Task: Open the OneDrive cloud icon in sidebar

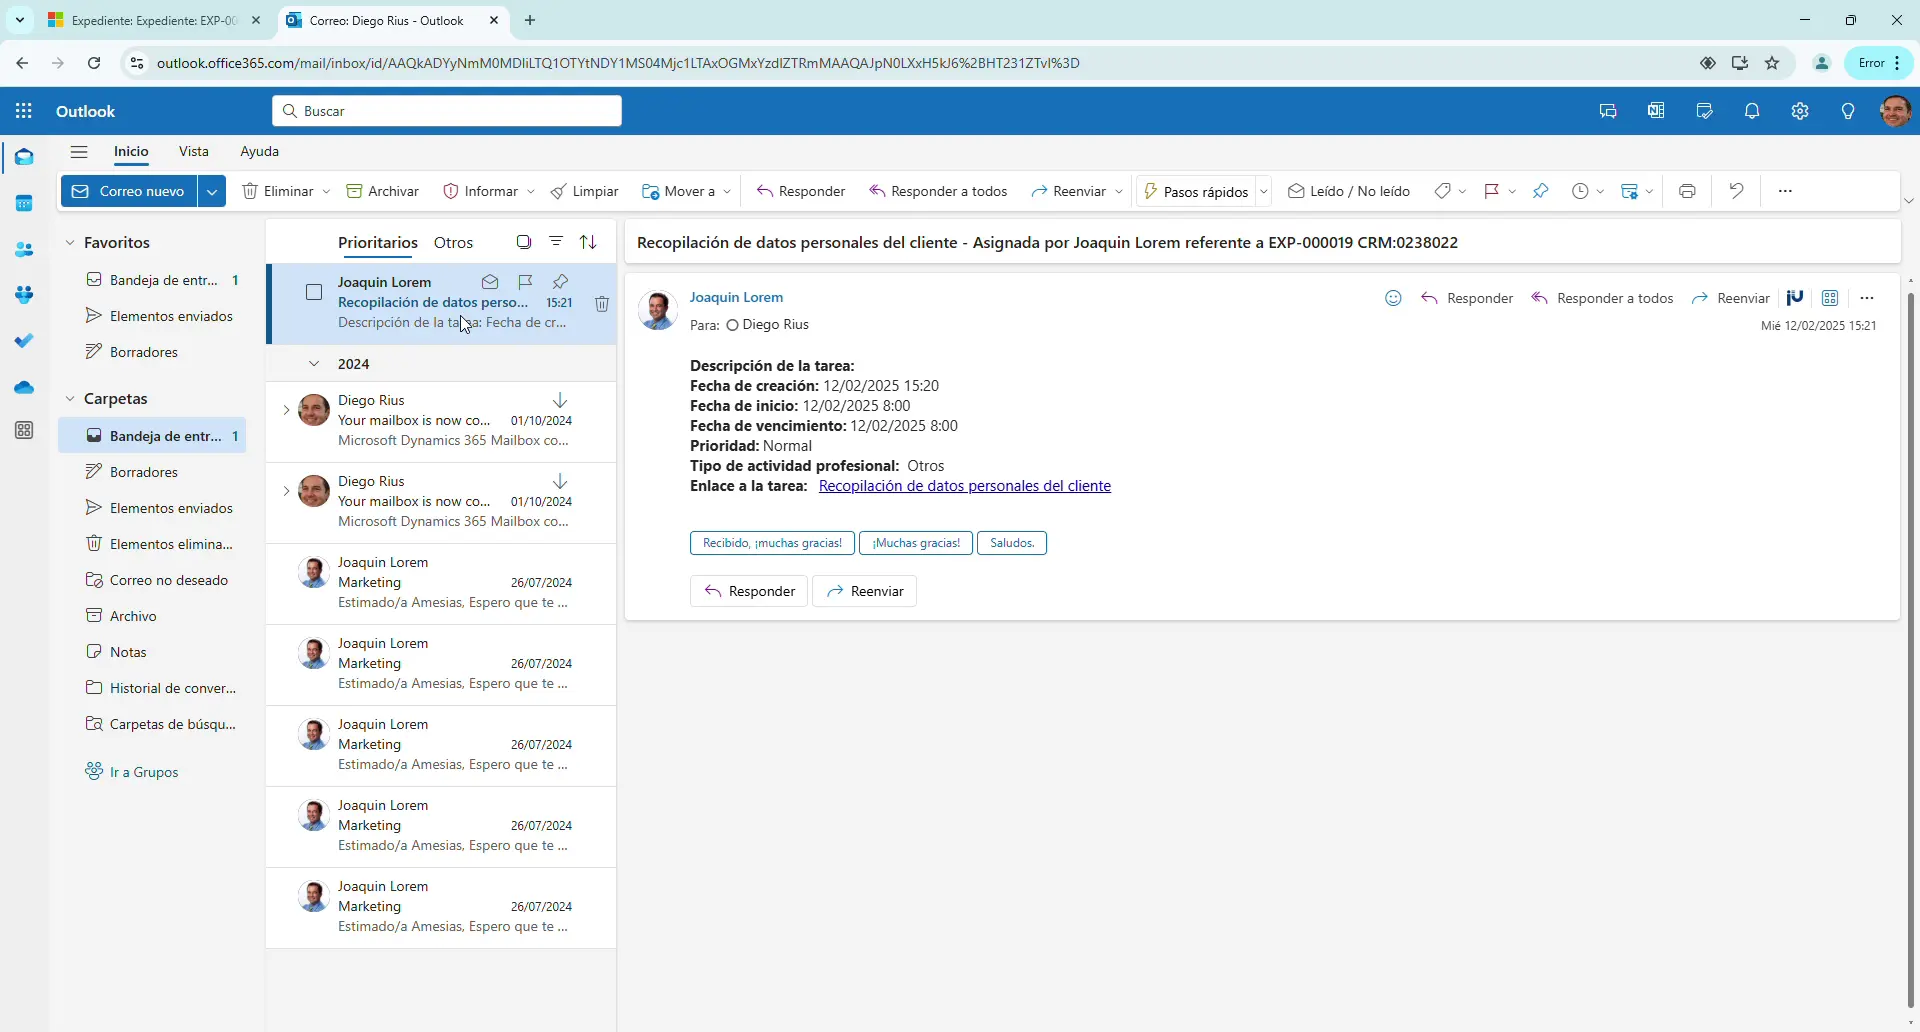Action: point(24,387)
